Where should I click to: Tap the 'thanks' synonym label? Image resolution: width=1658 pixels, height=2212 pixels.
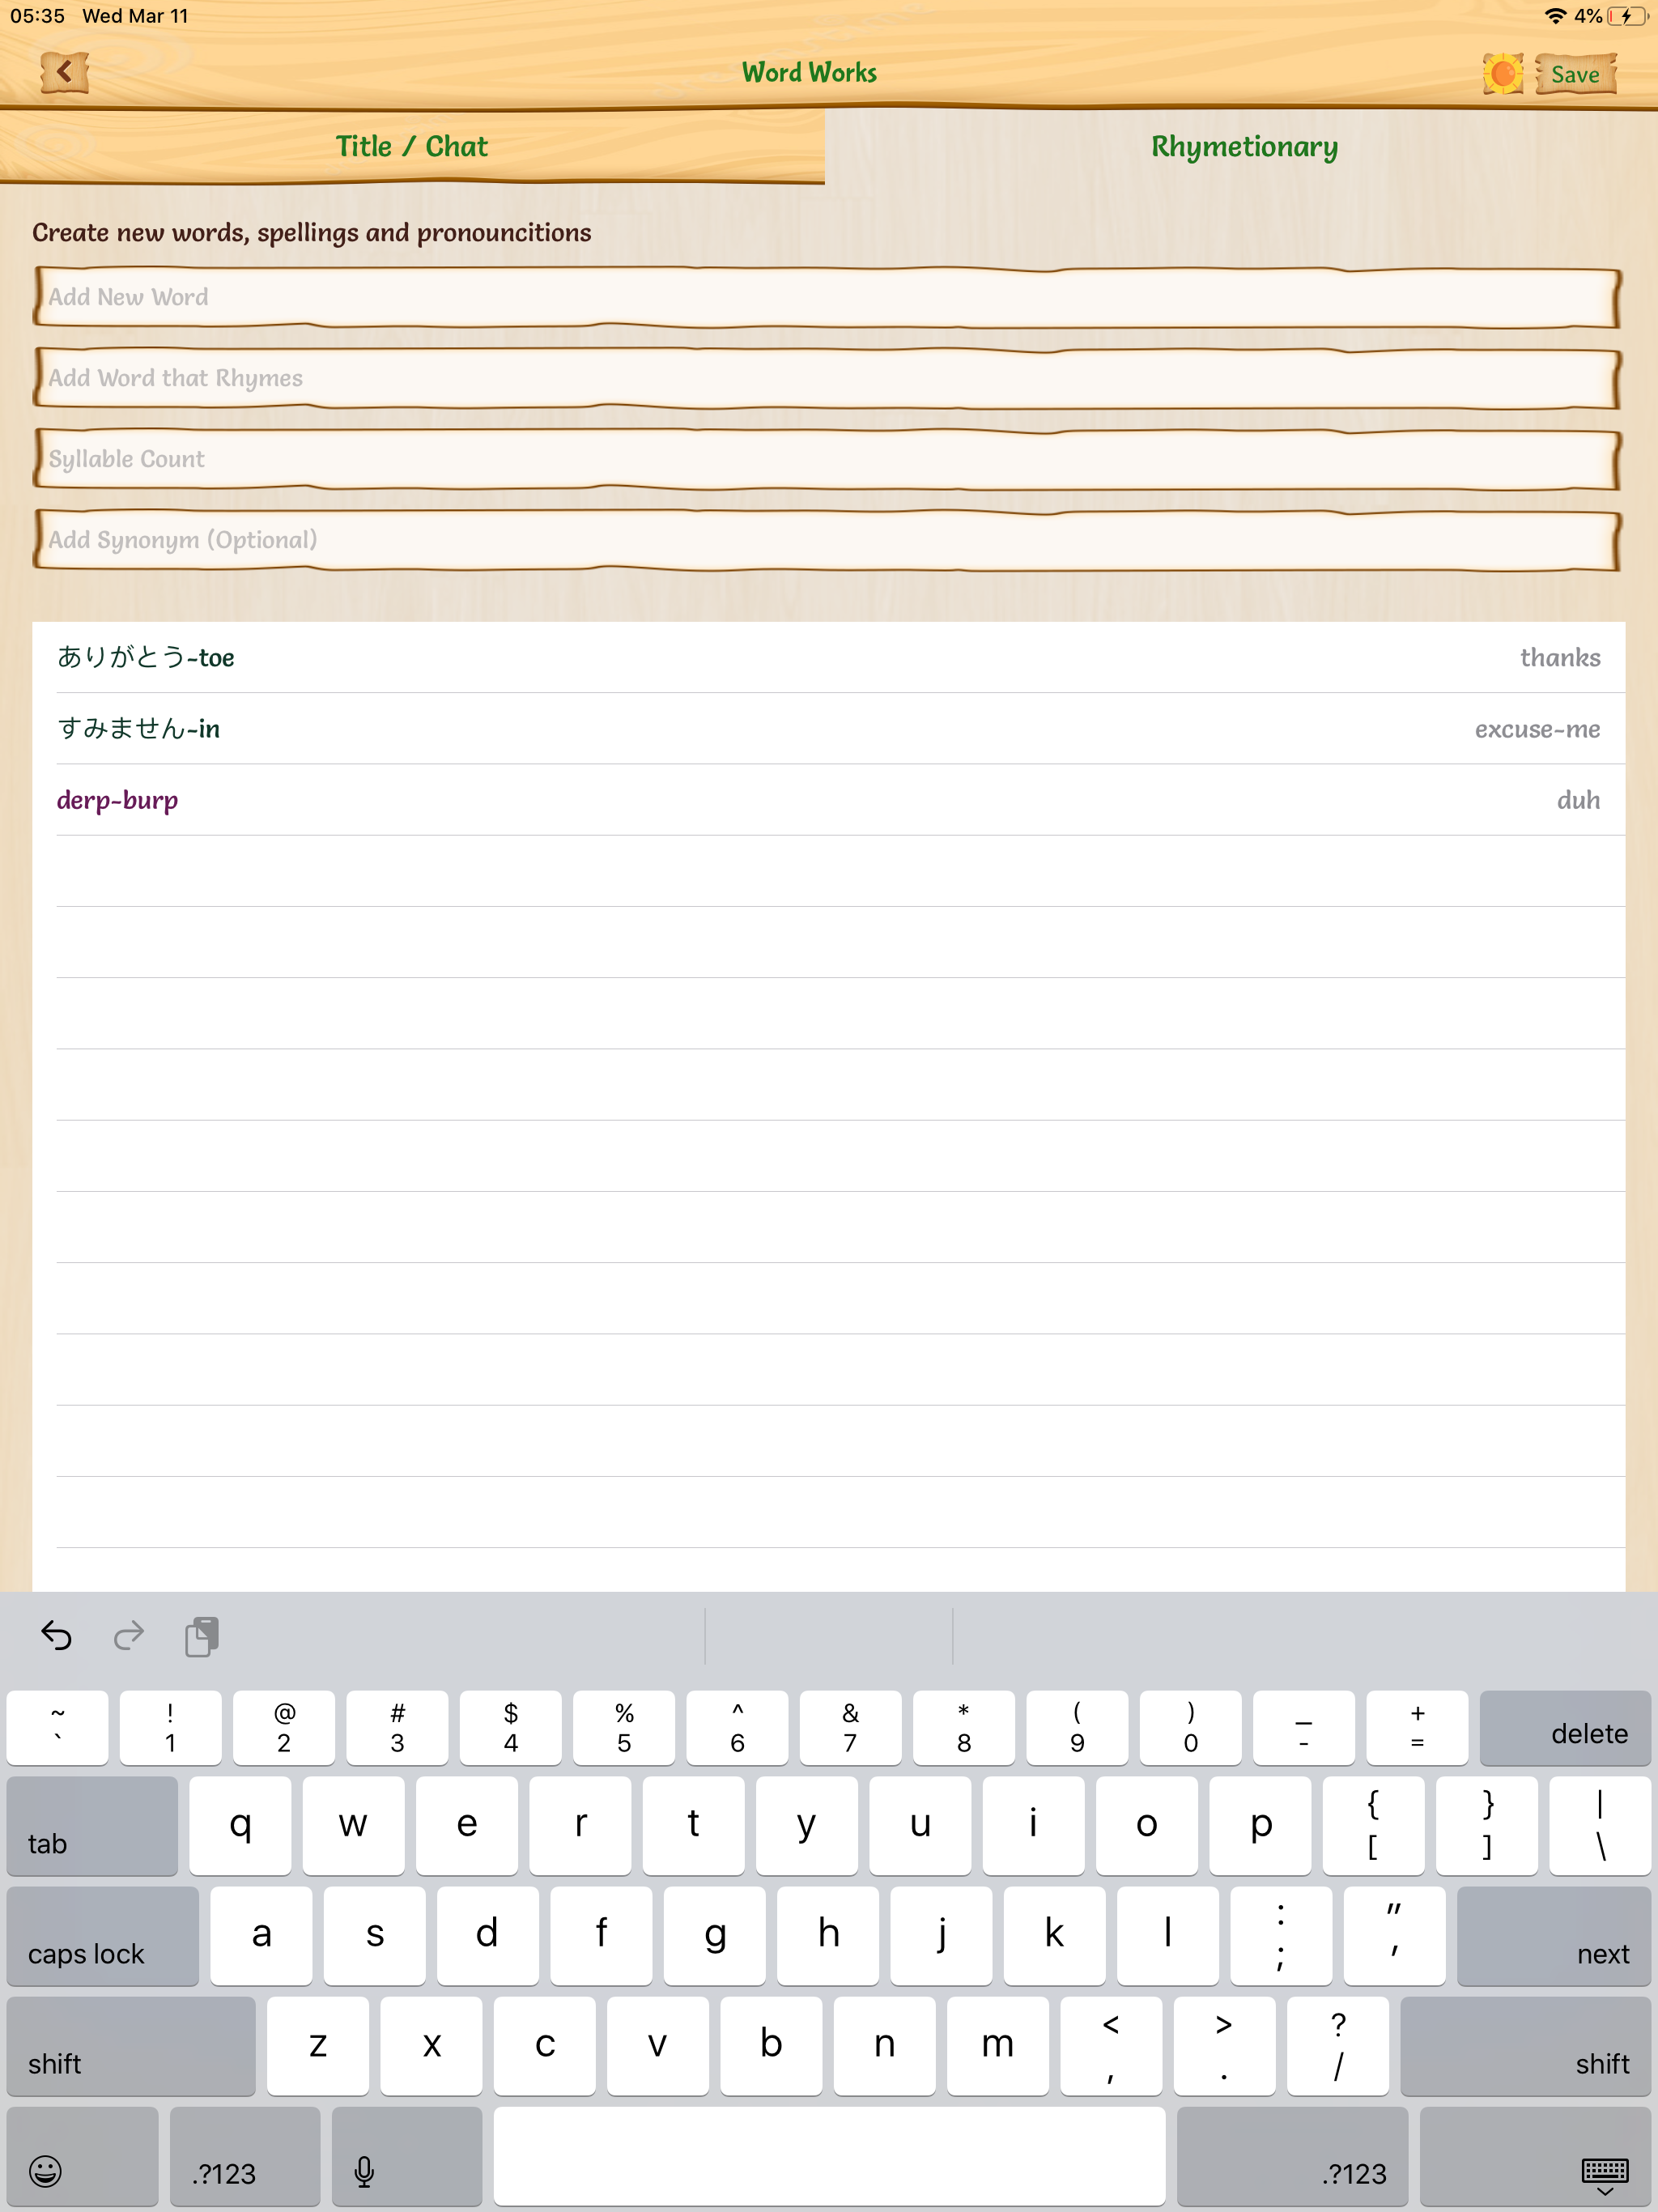[x=1559, y=657]
